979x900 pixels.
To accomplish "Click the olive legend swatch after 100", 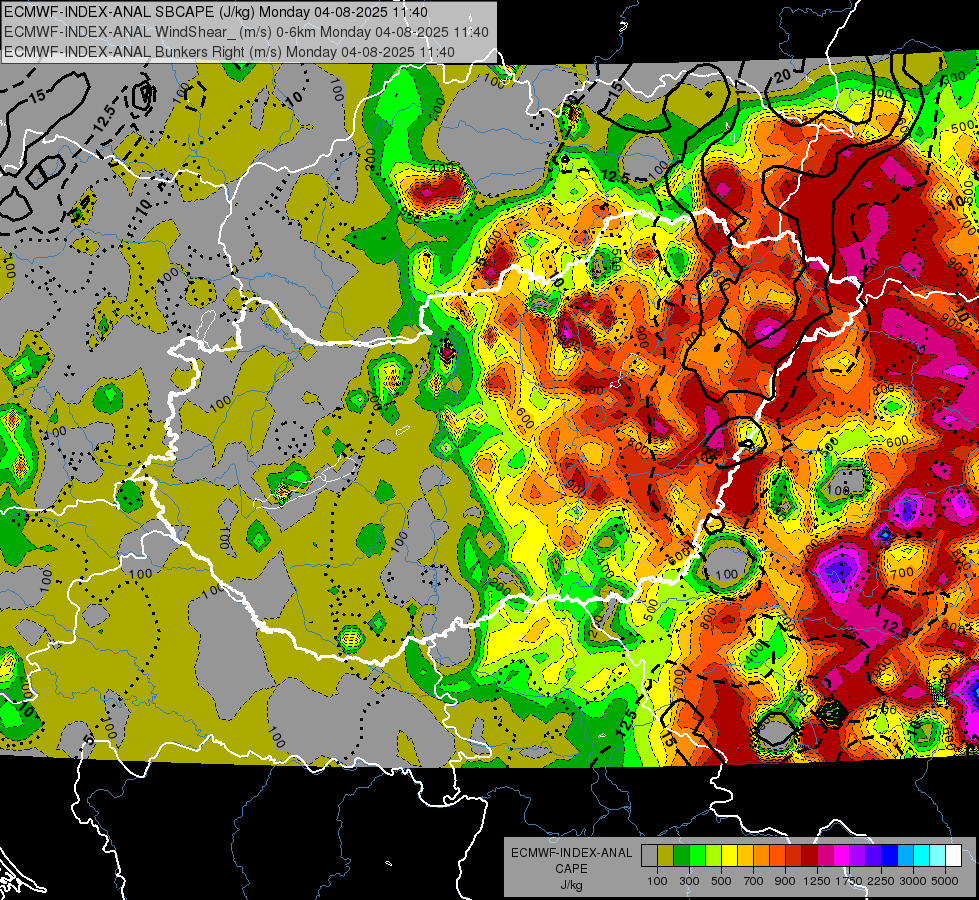I will 666,855.
